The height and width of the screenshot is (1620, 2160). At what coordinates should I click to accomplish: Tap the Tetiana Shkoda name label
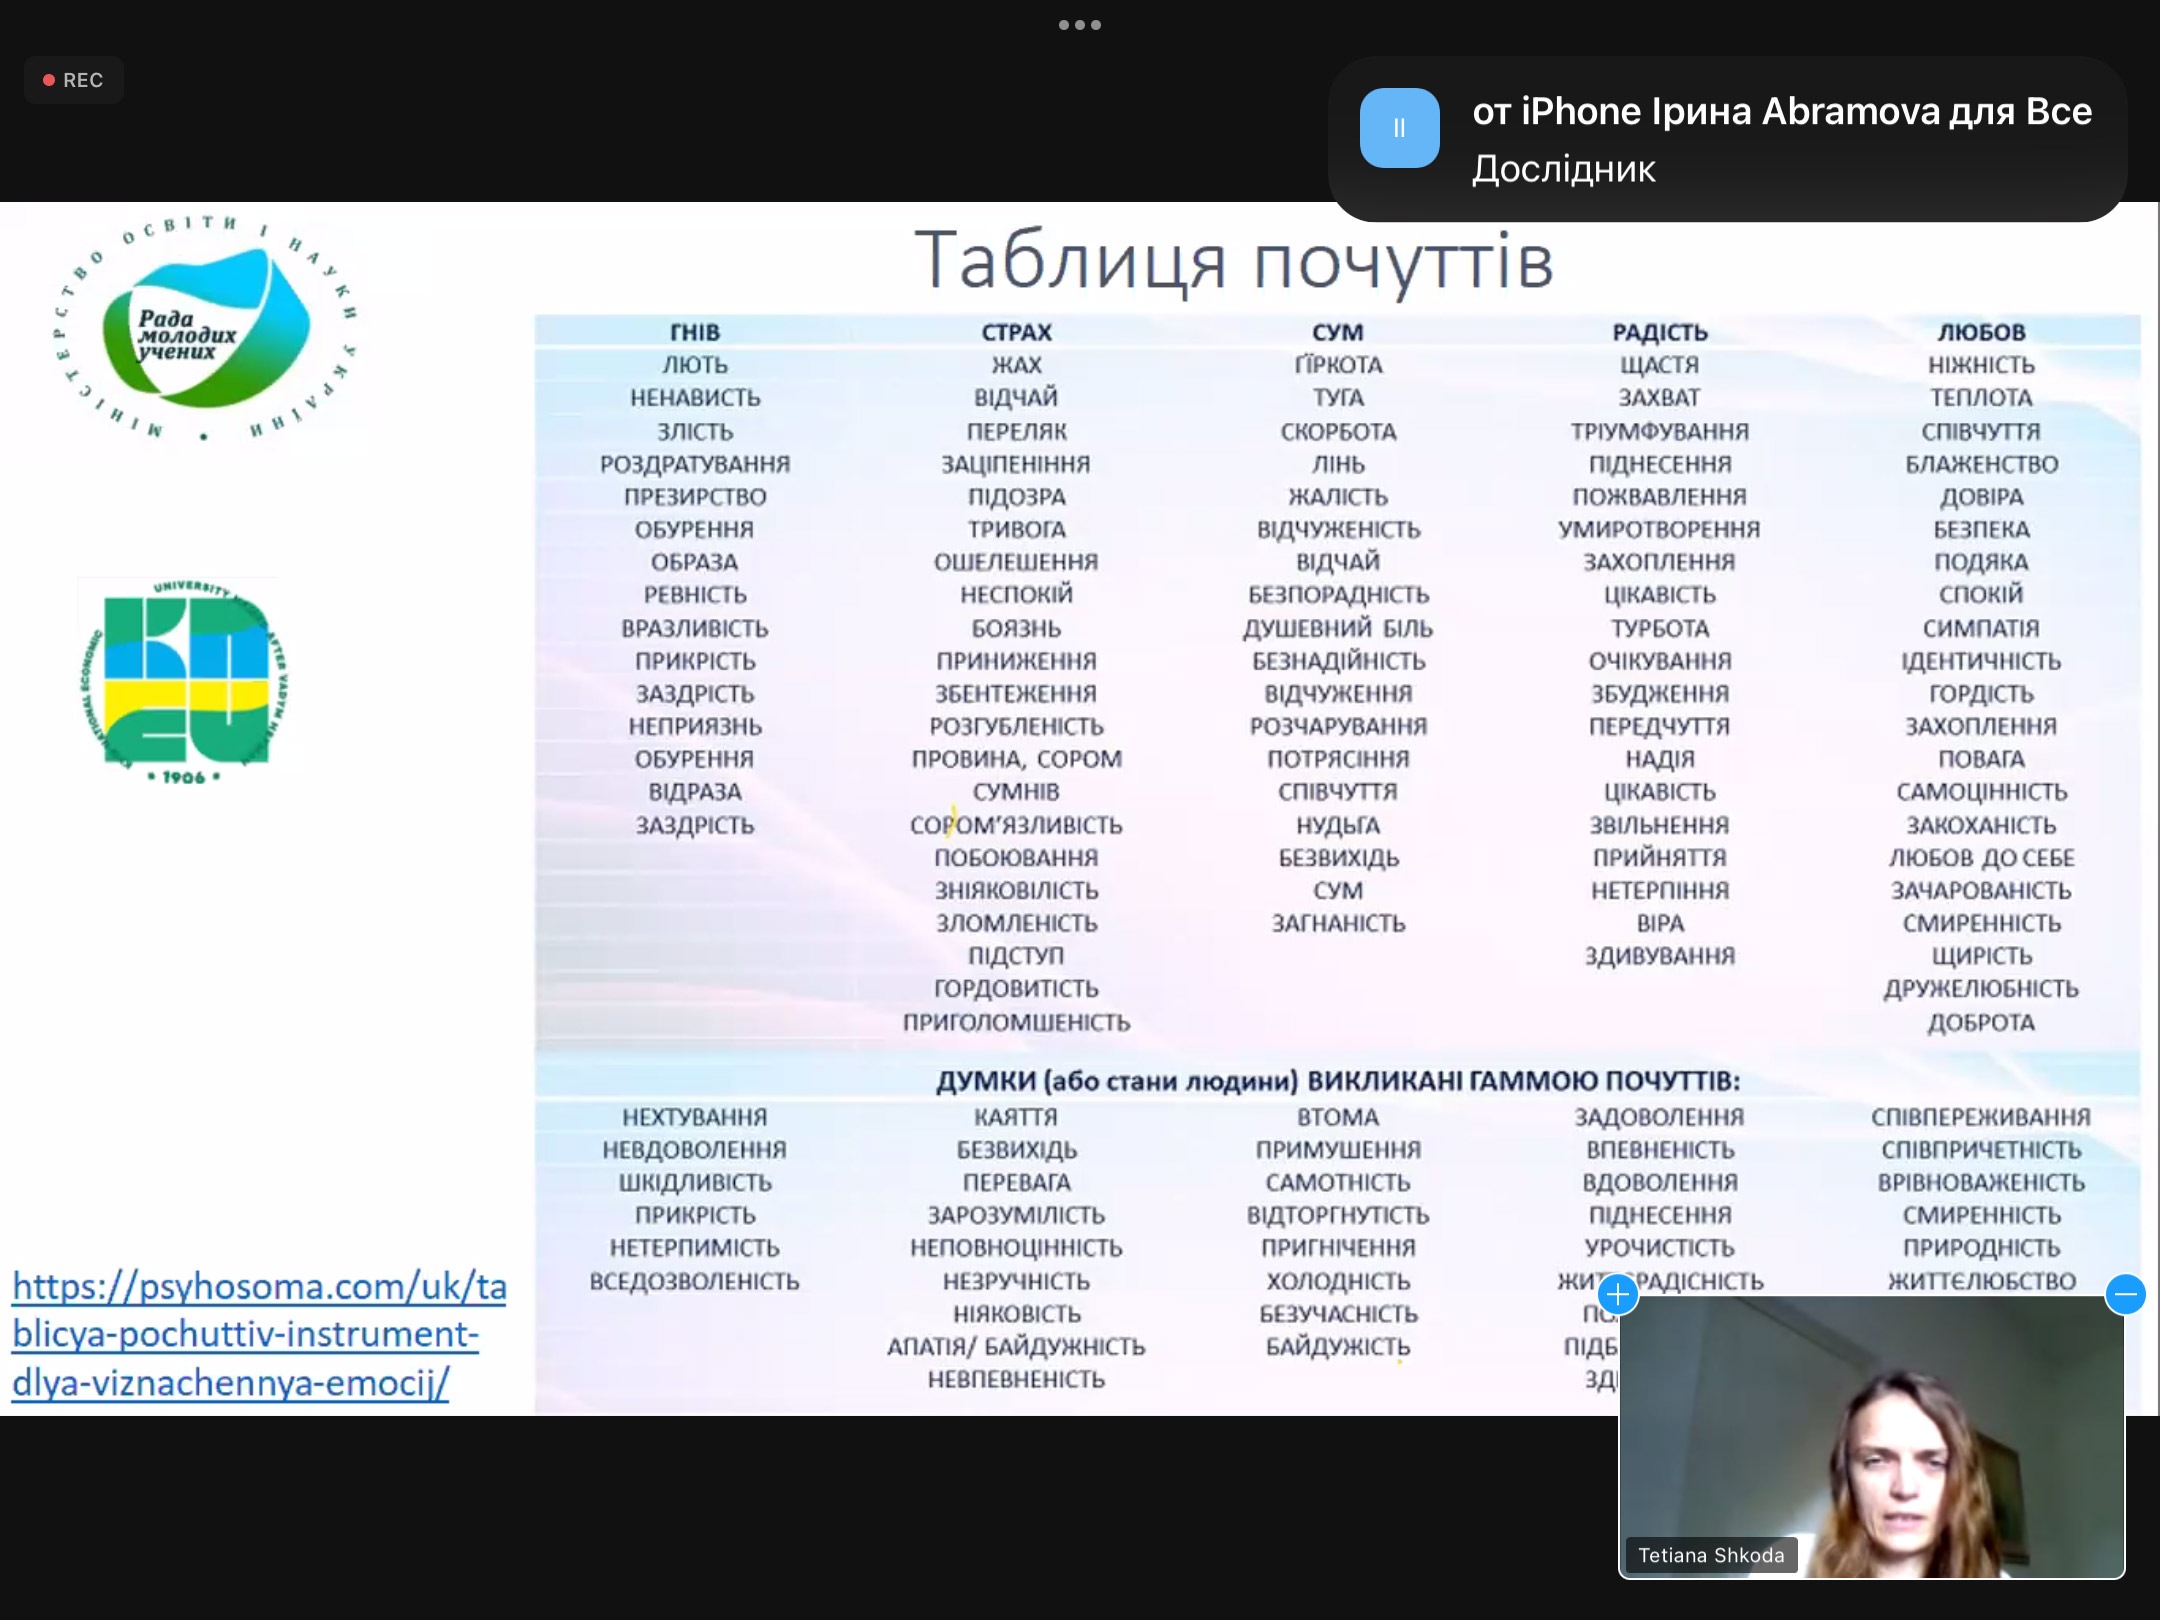coord(1710,1555)
